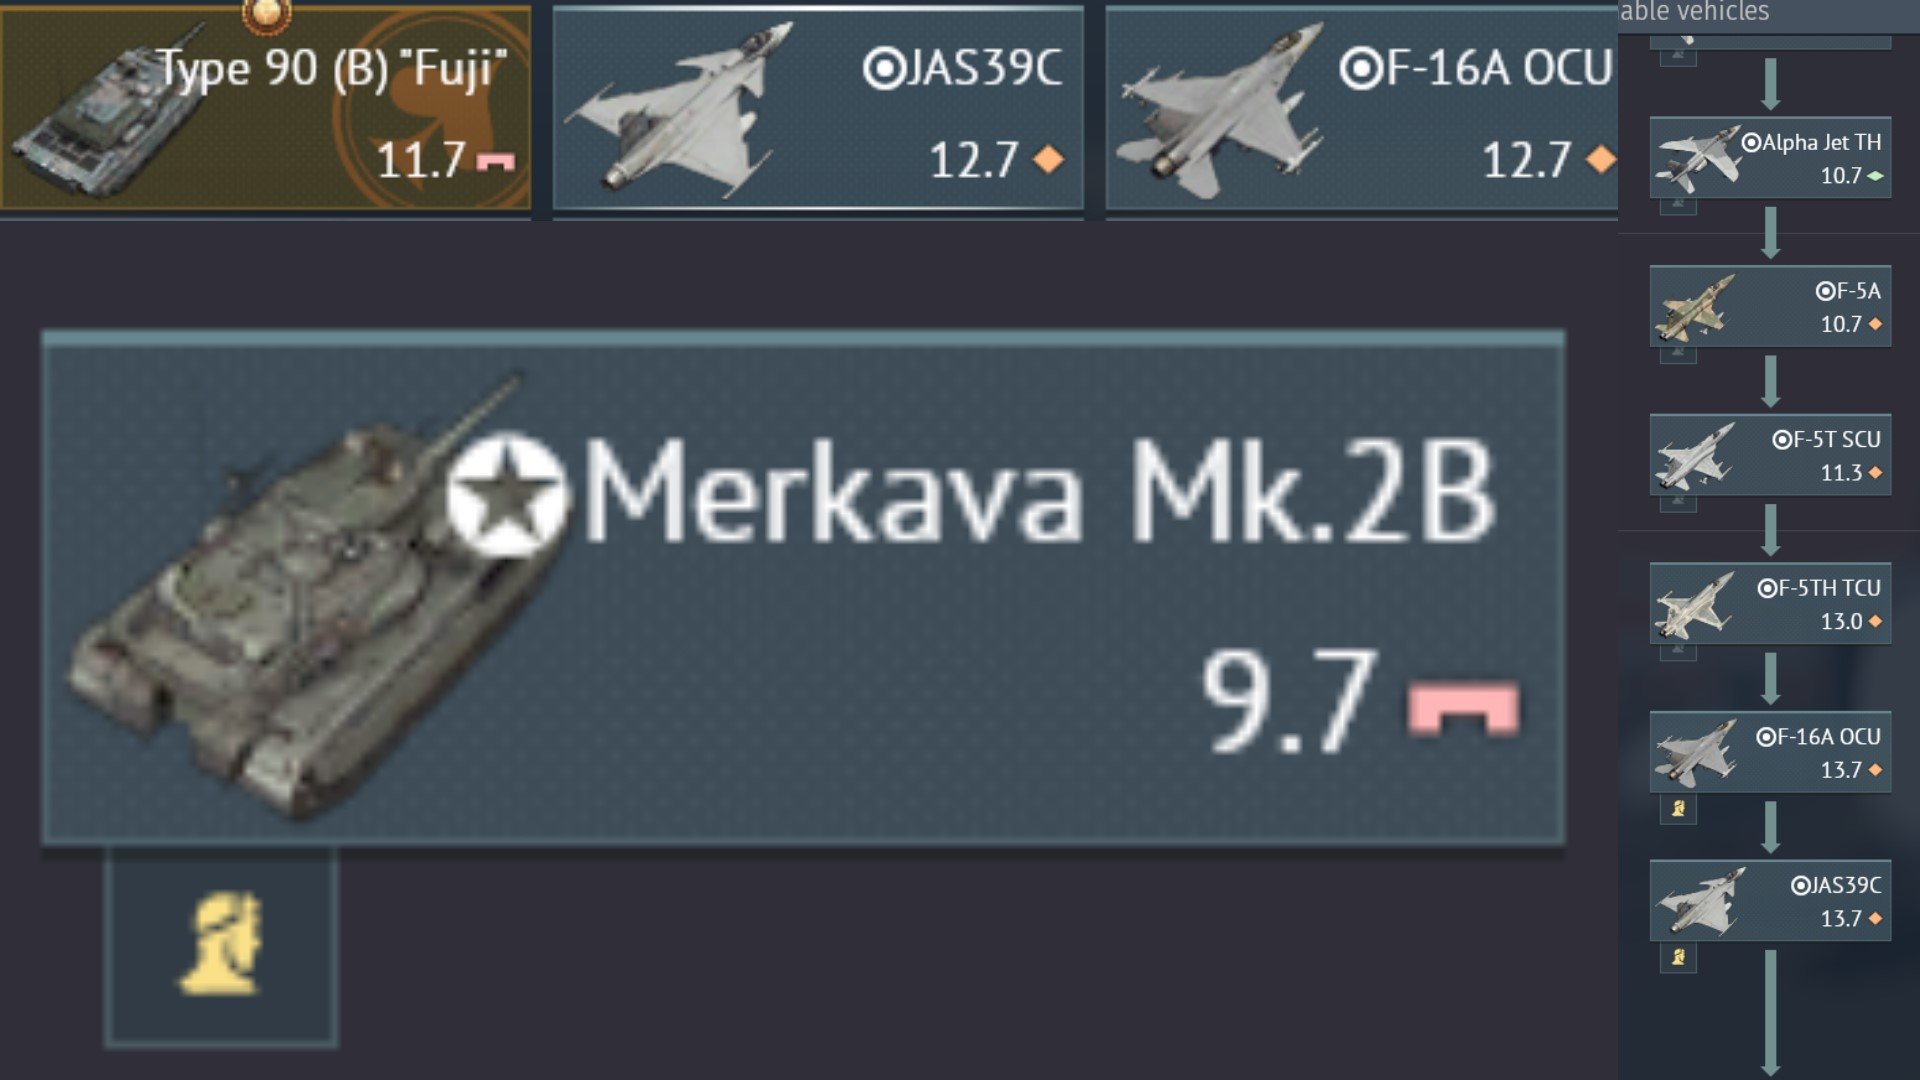The width and height of the screenshot is (1920, 1080).
Task: Select the Type 90 (B) "Fuji" tank card
Action: point(266,108)
